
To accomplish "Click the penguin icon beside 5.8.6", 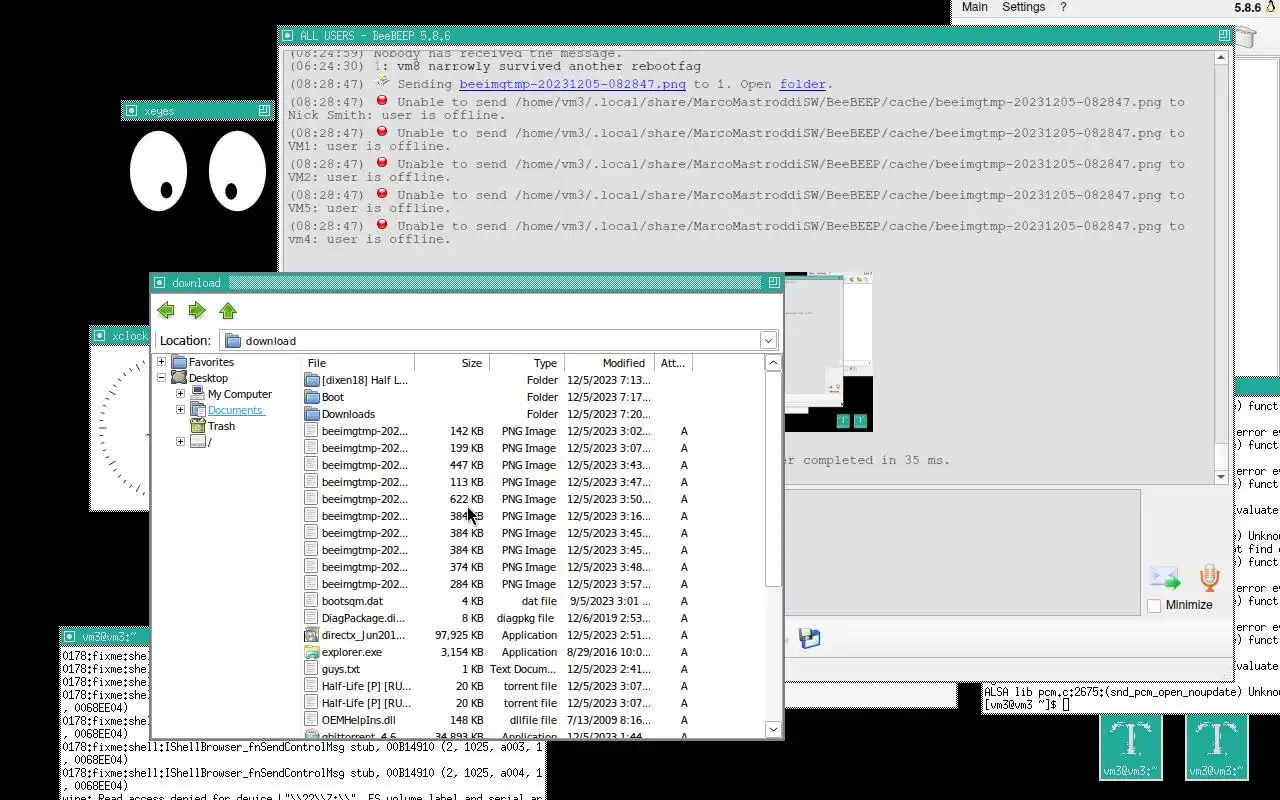I will (1270, 8).
